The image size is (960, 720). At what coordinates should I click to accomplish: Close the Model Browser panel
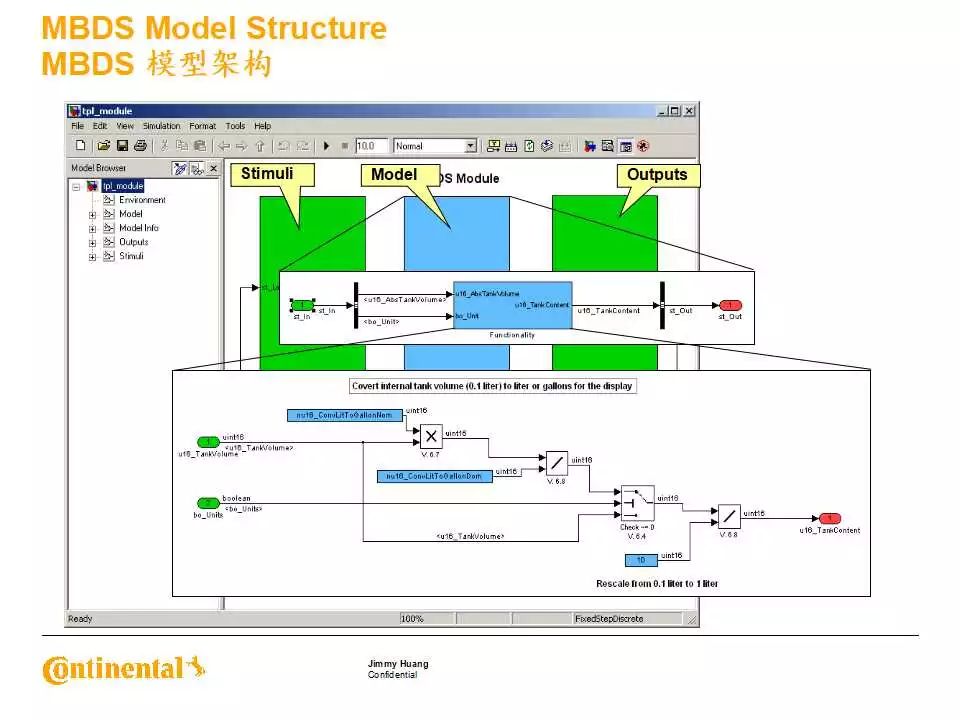tap(213, 169)
